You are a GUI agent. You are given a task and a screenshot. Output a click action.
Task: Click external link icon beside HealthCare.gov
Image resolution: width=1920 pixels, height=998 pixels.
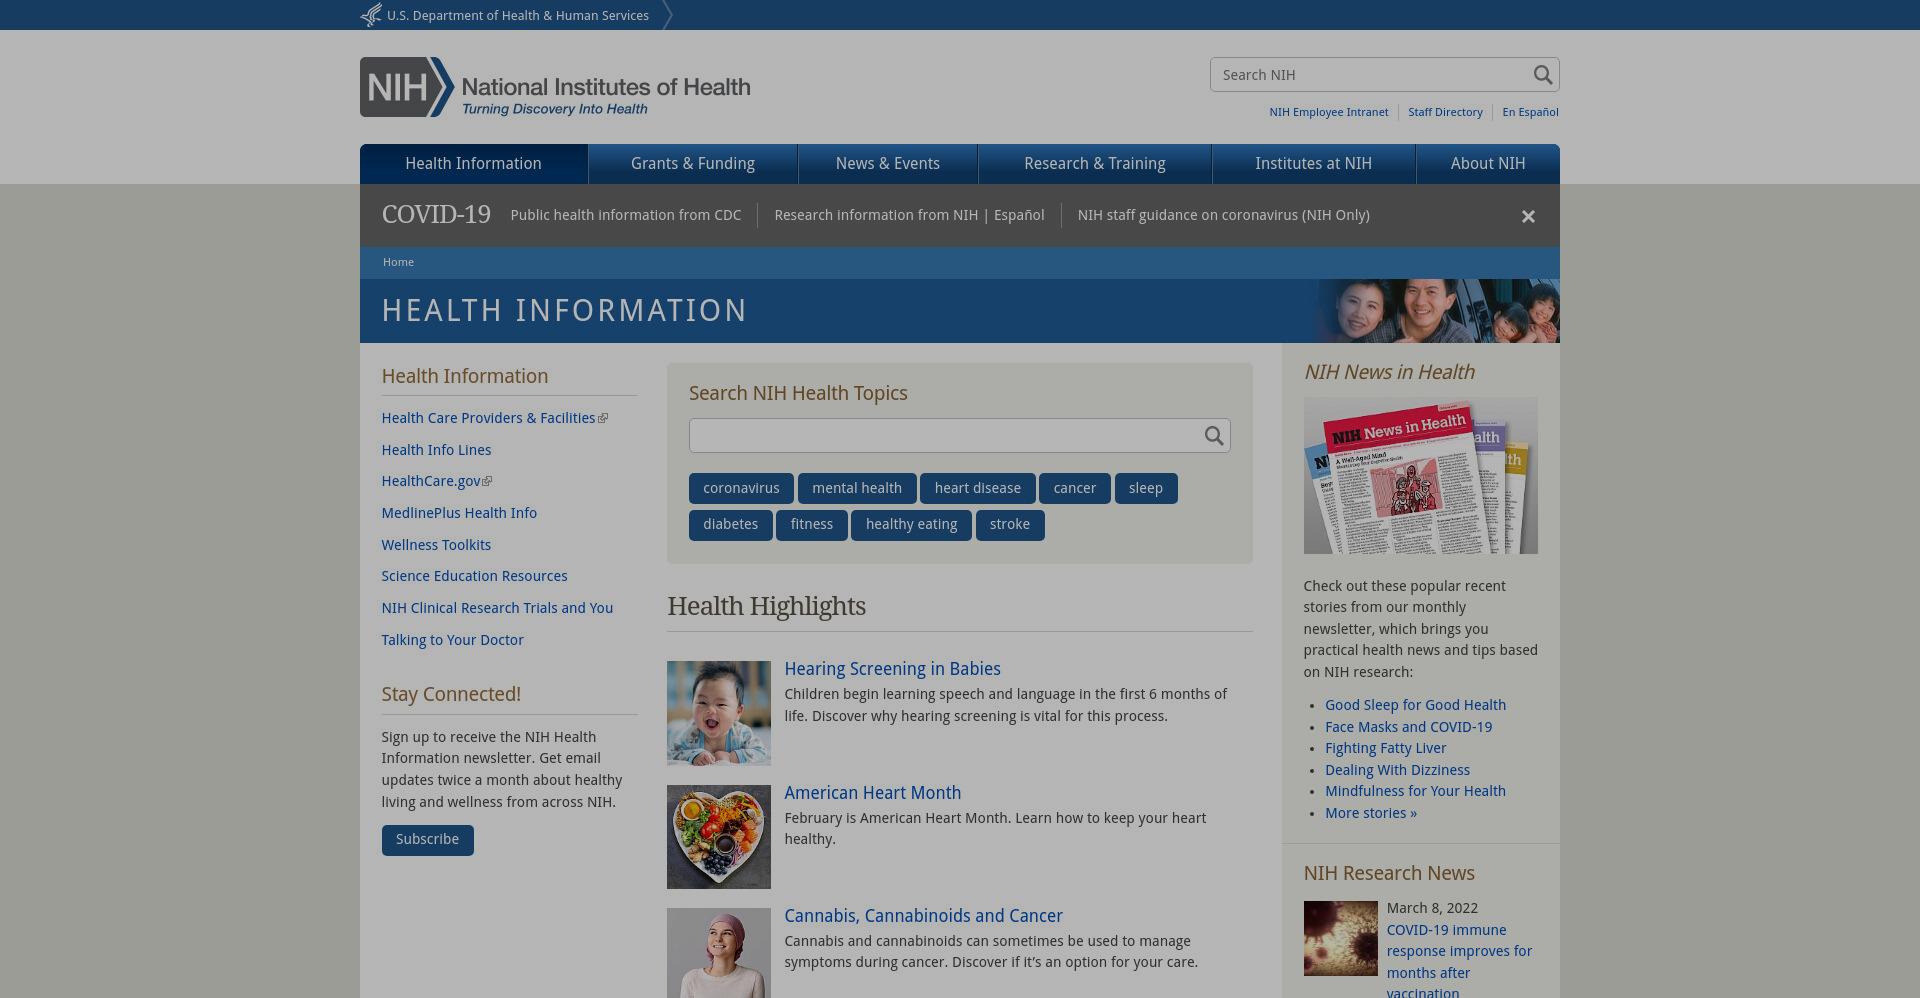[487, 482]
